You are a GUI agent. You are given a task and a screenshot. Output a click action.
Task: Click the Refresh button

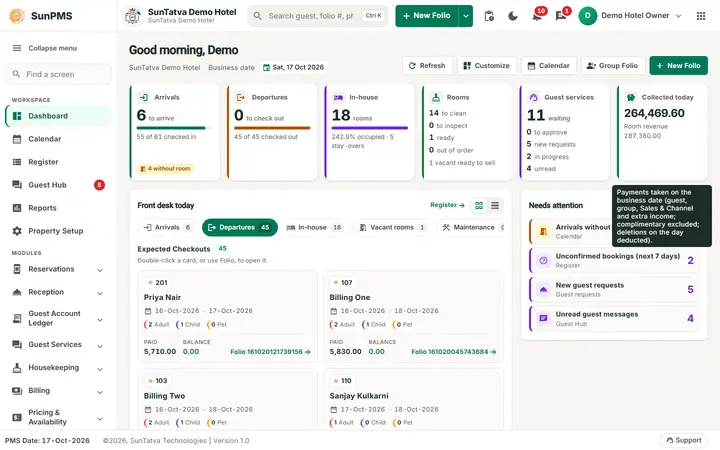[427, 66]
